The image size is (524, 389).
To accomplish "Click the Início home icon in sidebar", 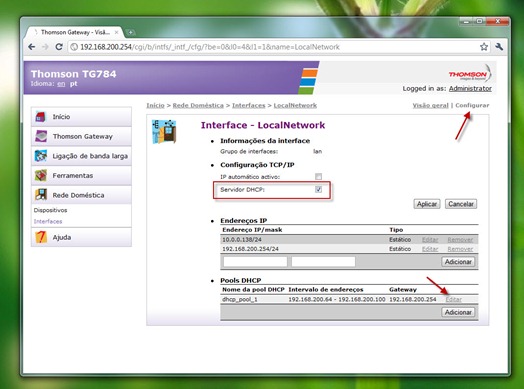I will (x=41, y=117).
